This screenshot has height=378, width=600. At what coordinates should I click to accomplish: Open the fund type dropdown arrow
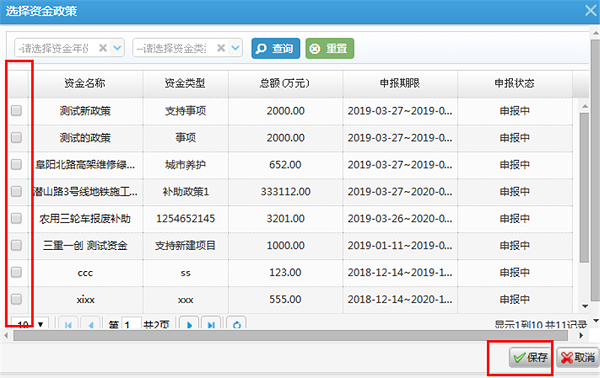tap(235, 48)
